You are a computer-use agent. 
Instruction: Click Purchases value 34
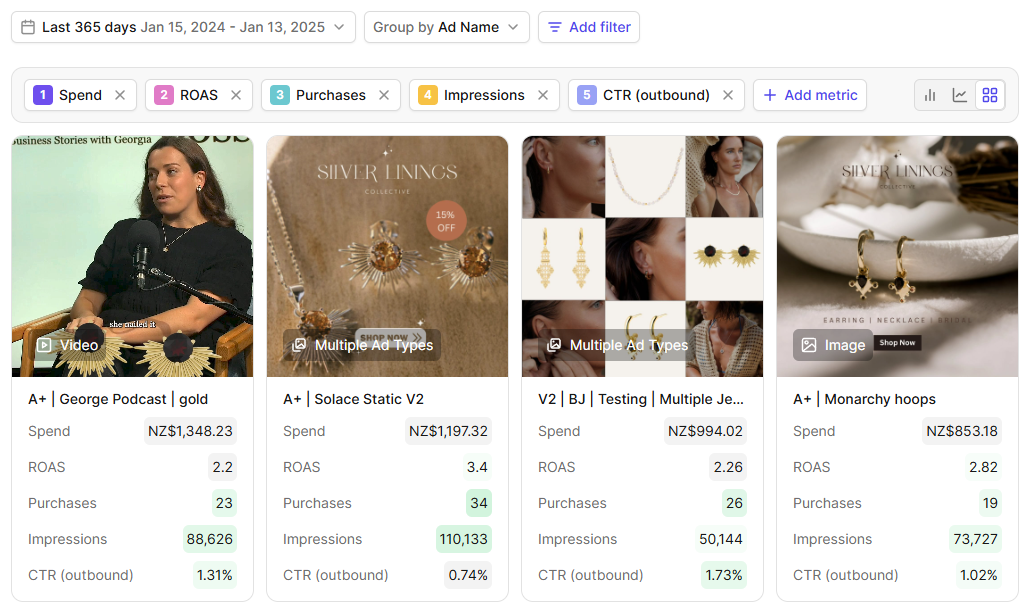(479, 504)
